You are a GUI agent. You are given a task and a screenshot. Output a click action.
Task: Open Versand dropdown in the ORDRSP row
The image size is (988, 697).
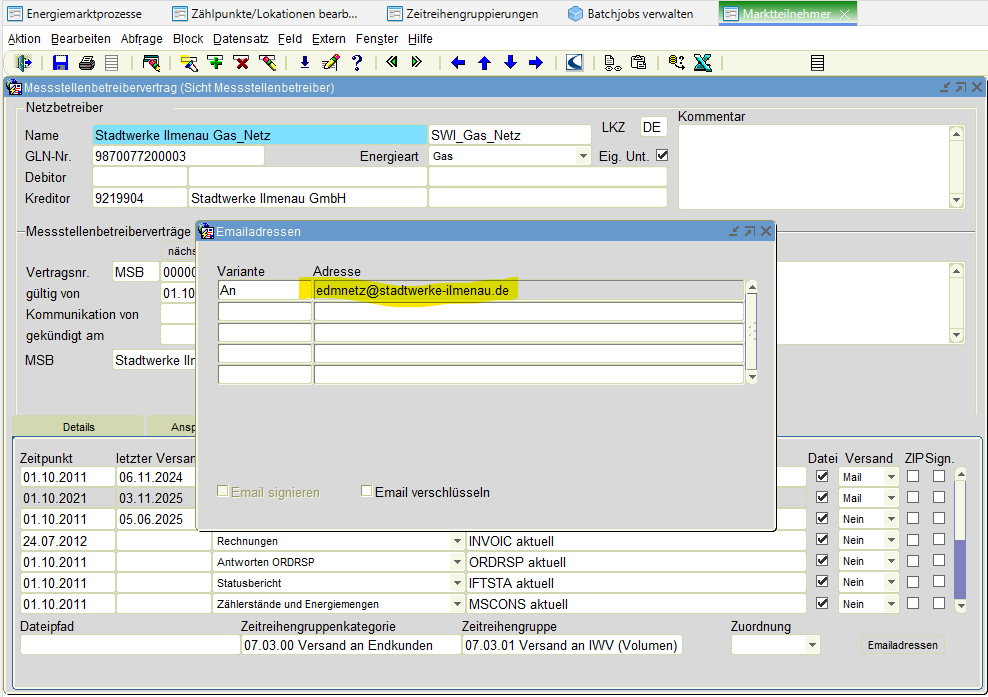891,562
